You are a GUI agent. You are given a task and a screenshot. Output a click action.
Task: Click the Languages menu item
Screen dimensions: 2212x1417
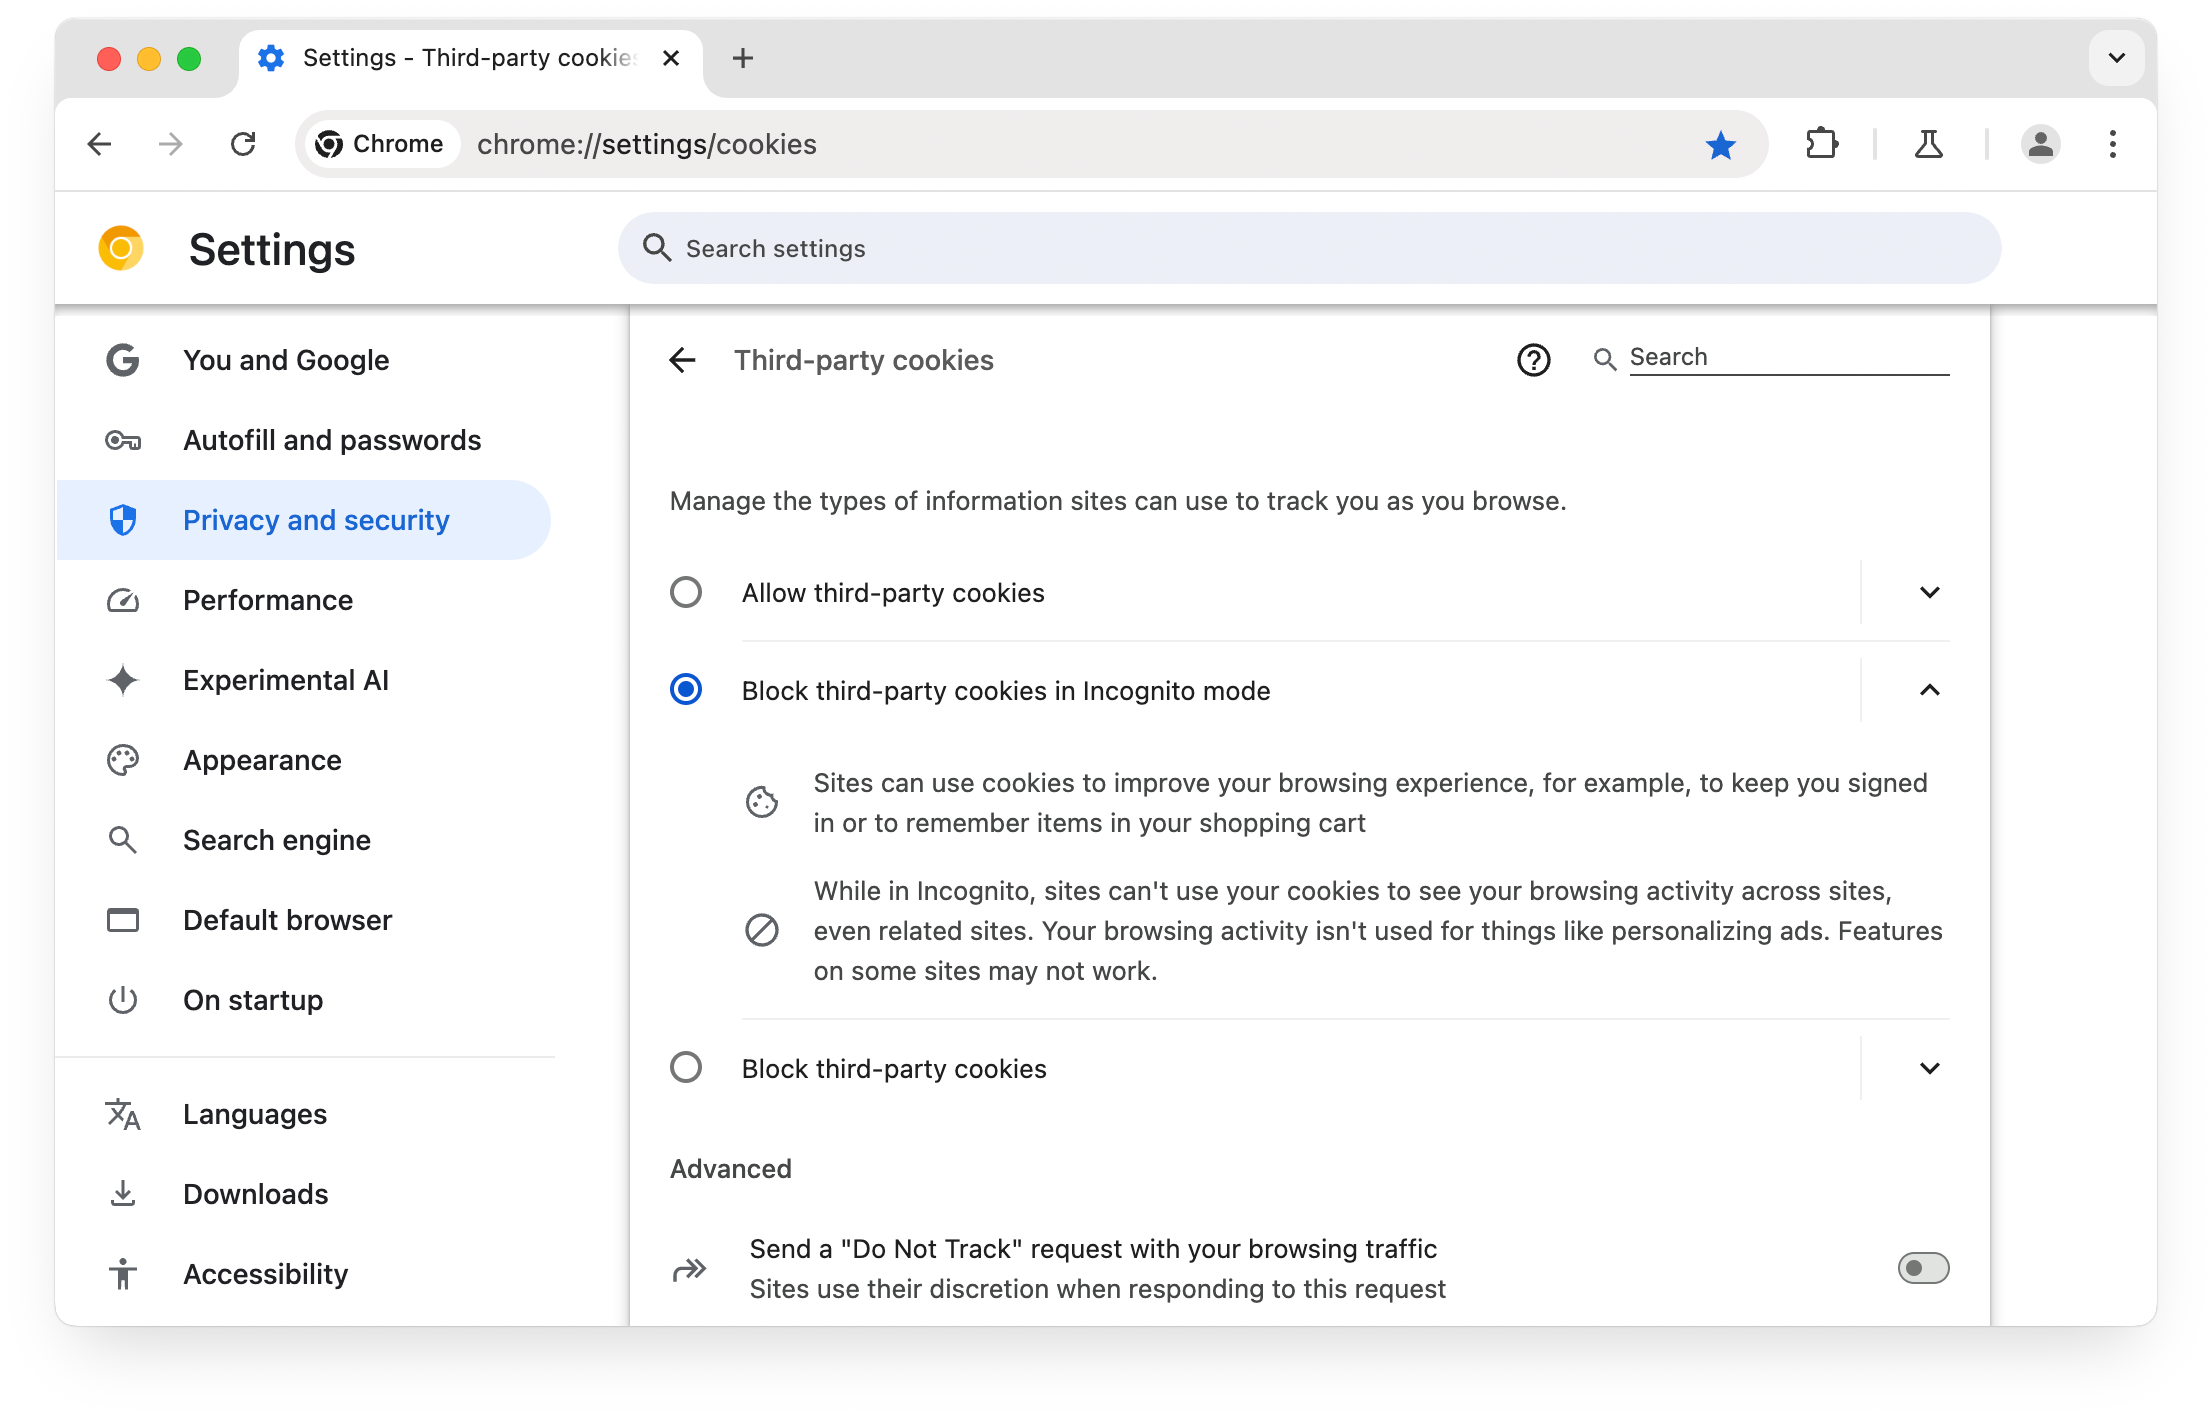(255, 1114)
